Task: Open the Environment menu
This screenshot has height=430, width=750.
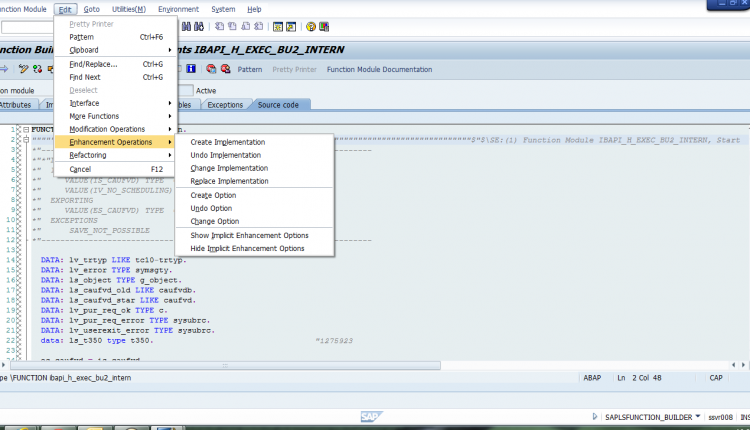Action: click(178, 9)
